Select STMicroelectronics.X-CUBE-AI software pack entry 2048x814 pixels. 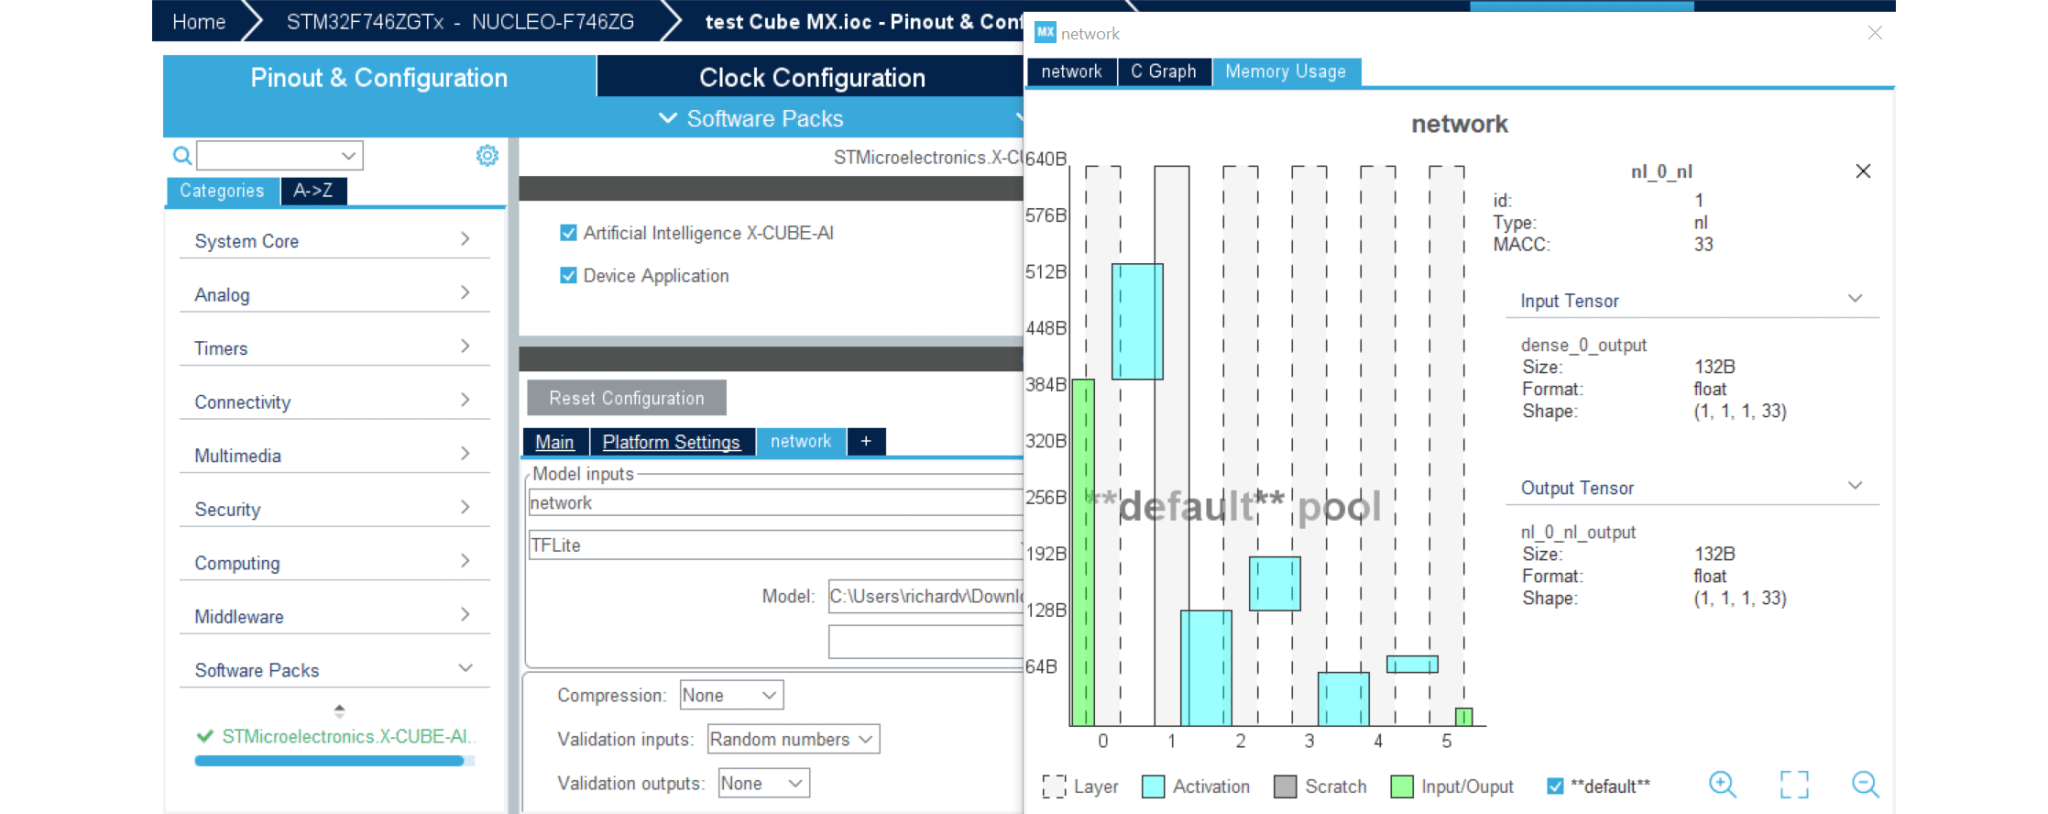click(x=347, y=737)
